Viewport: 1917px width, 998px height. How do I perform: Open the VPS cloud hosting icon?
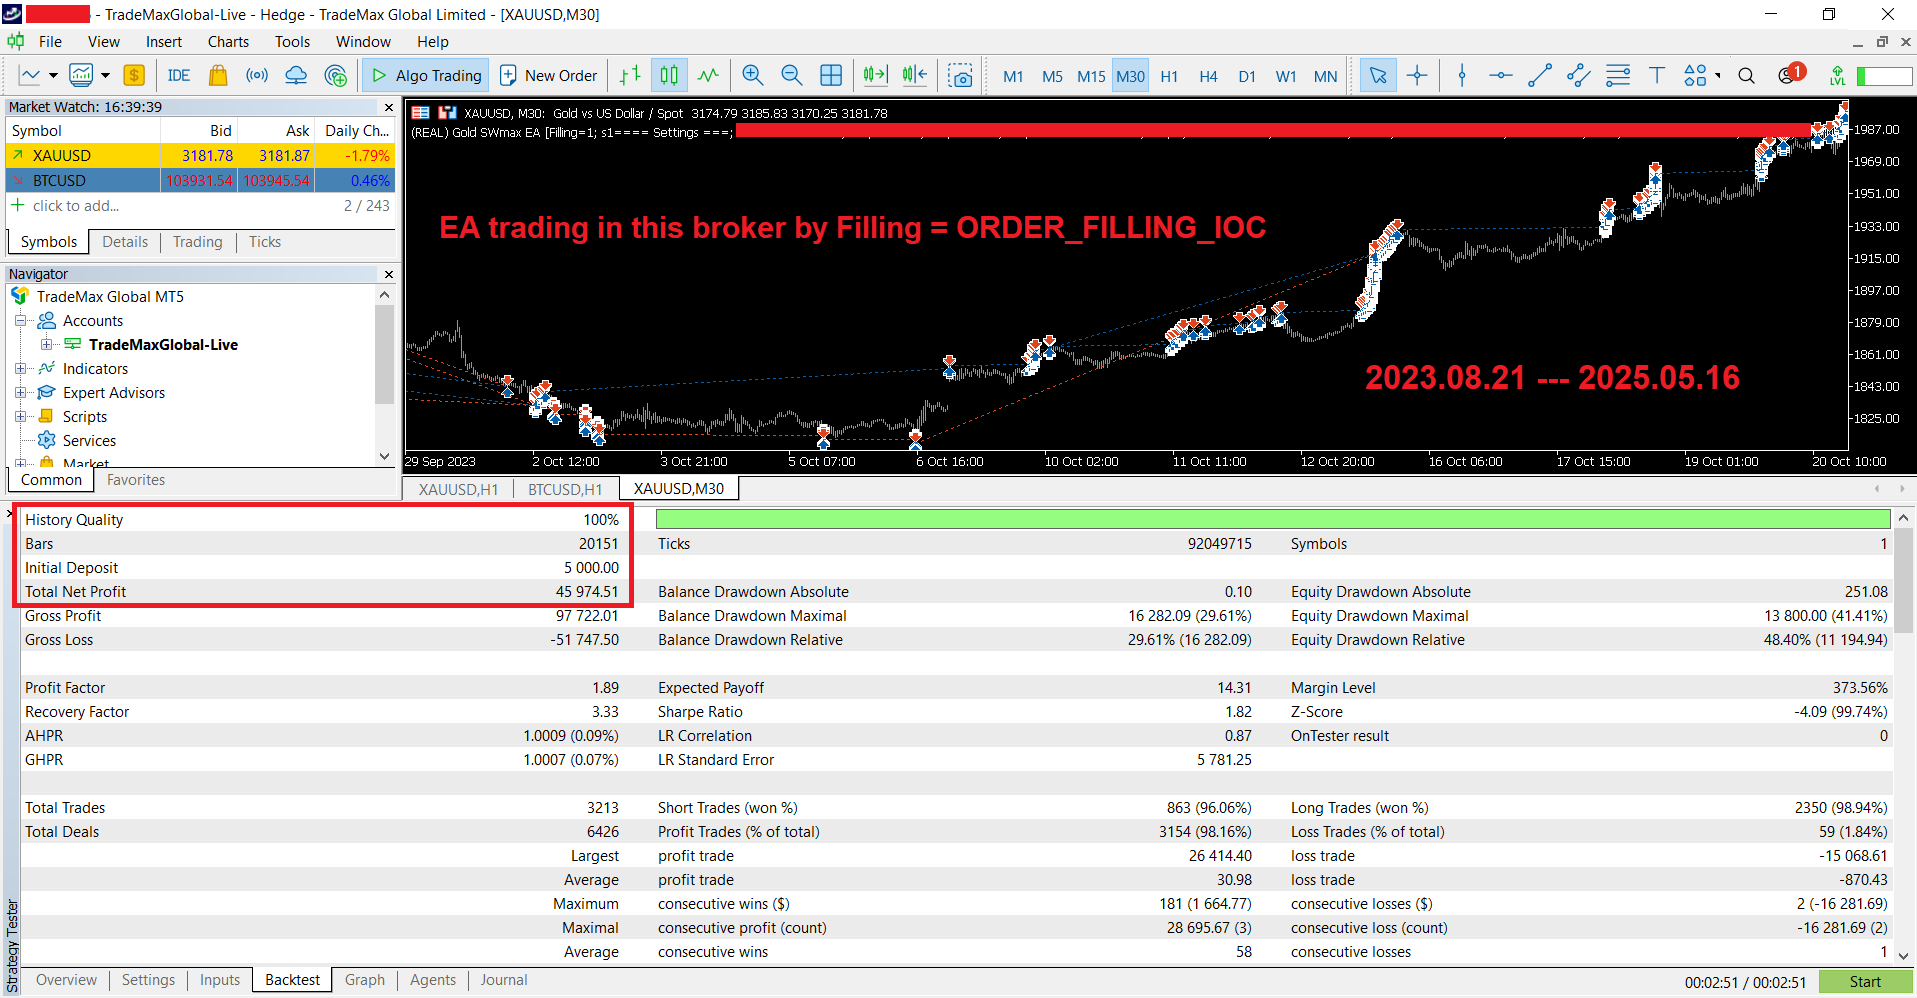pyautogui.click(x=296, y=75)
